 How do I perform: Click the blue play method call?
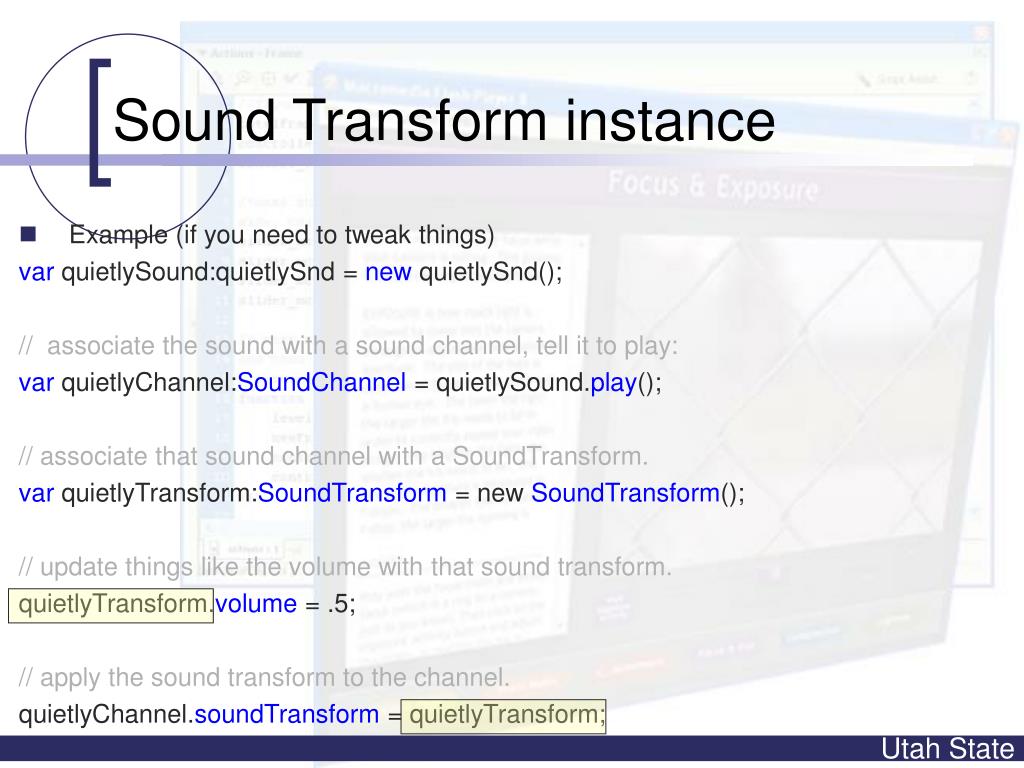(613, 383)
